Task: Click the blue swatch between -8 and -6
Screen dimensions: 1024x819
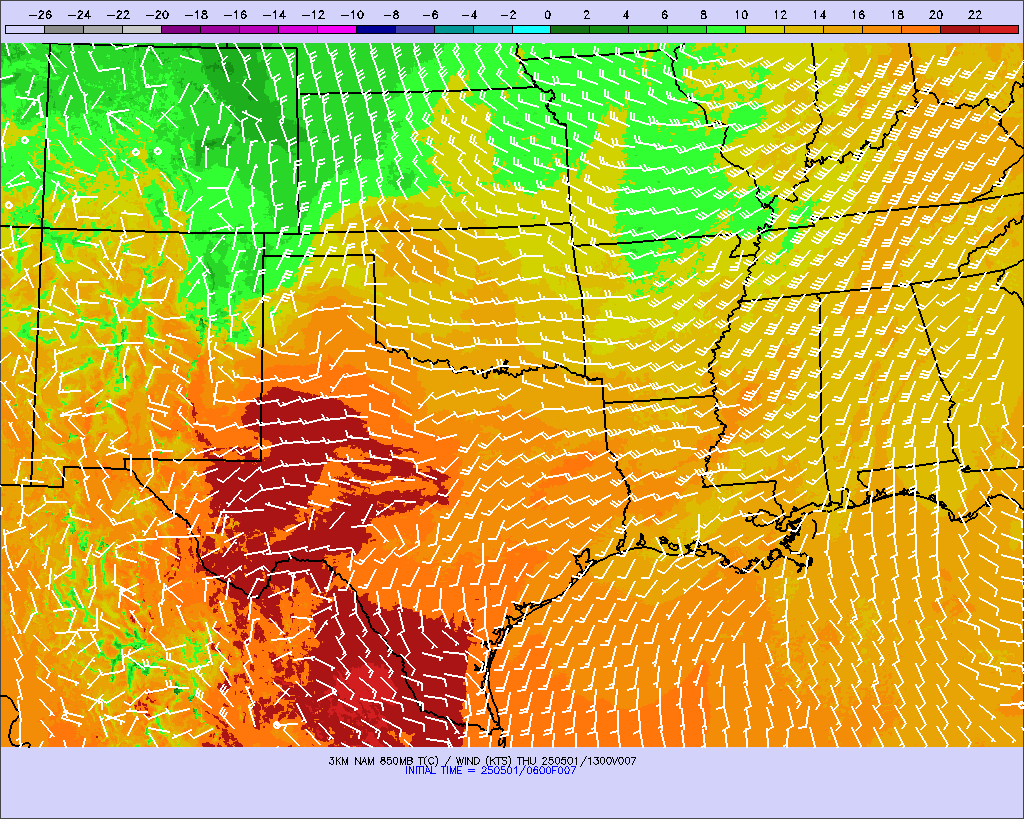Action: (x=415, y=29)
